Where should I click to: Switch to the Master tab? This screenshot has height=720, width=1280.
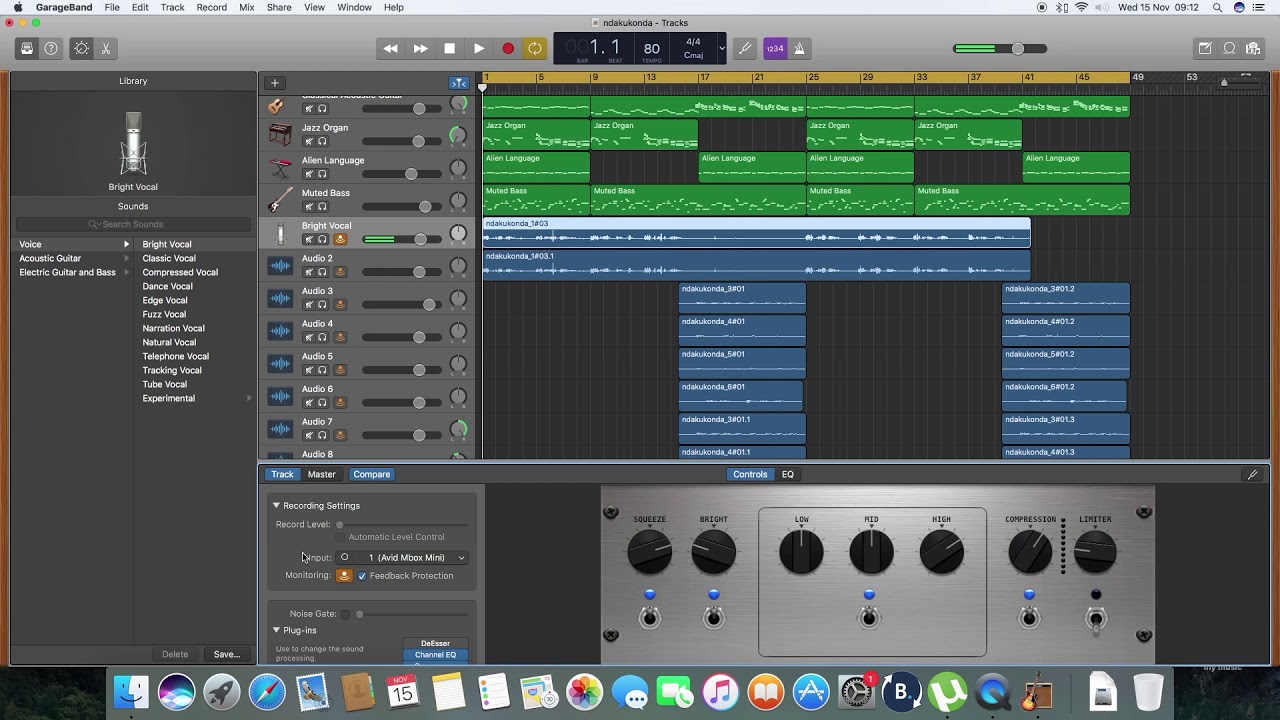pyautogui.click(x=321, y=474)
